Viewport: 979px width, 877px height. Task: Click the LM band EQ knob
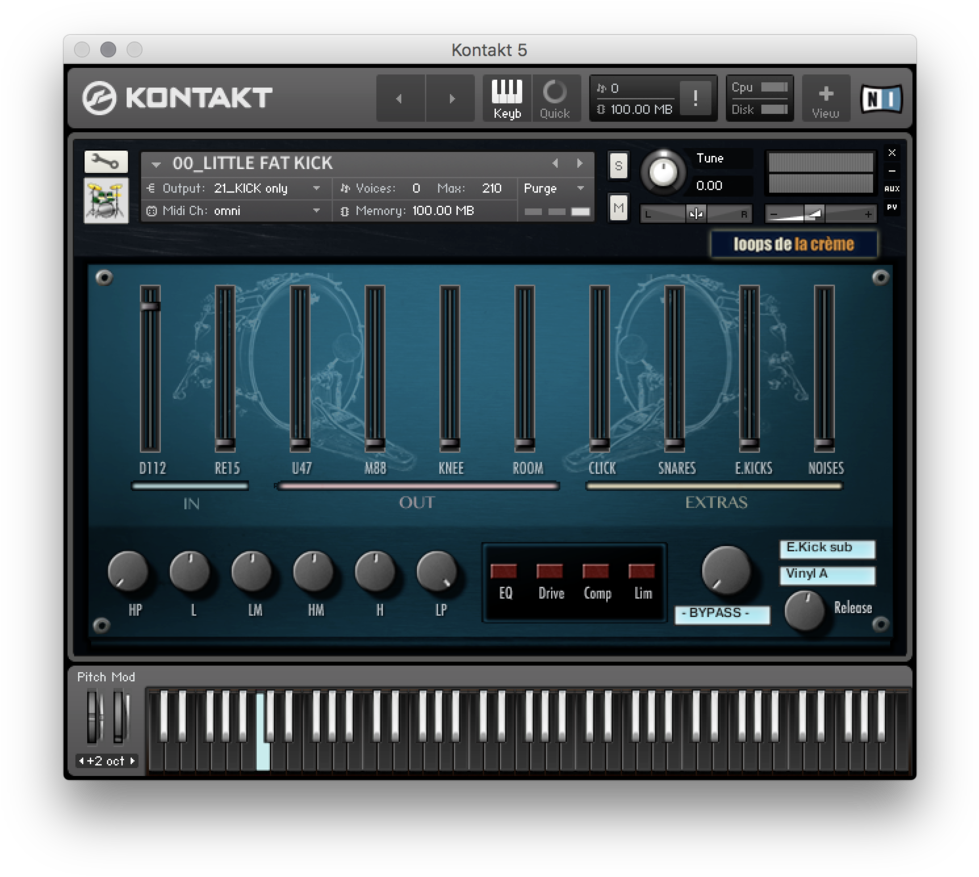[252, 571]
